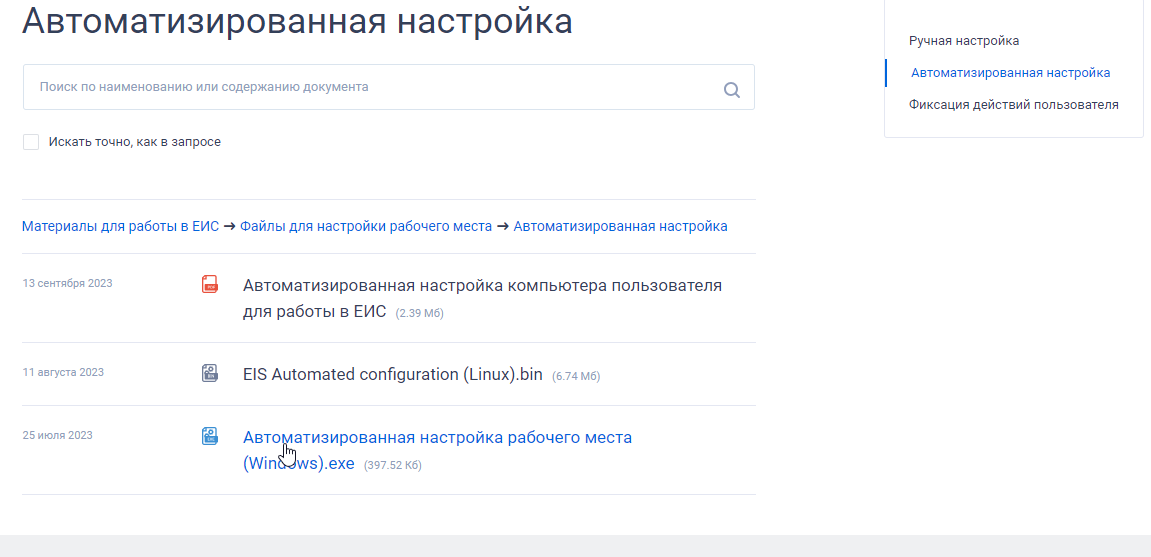
Task: Open 'Материалы для работы в ЕИС' breadcrumb
Action: point(120,226)
